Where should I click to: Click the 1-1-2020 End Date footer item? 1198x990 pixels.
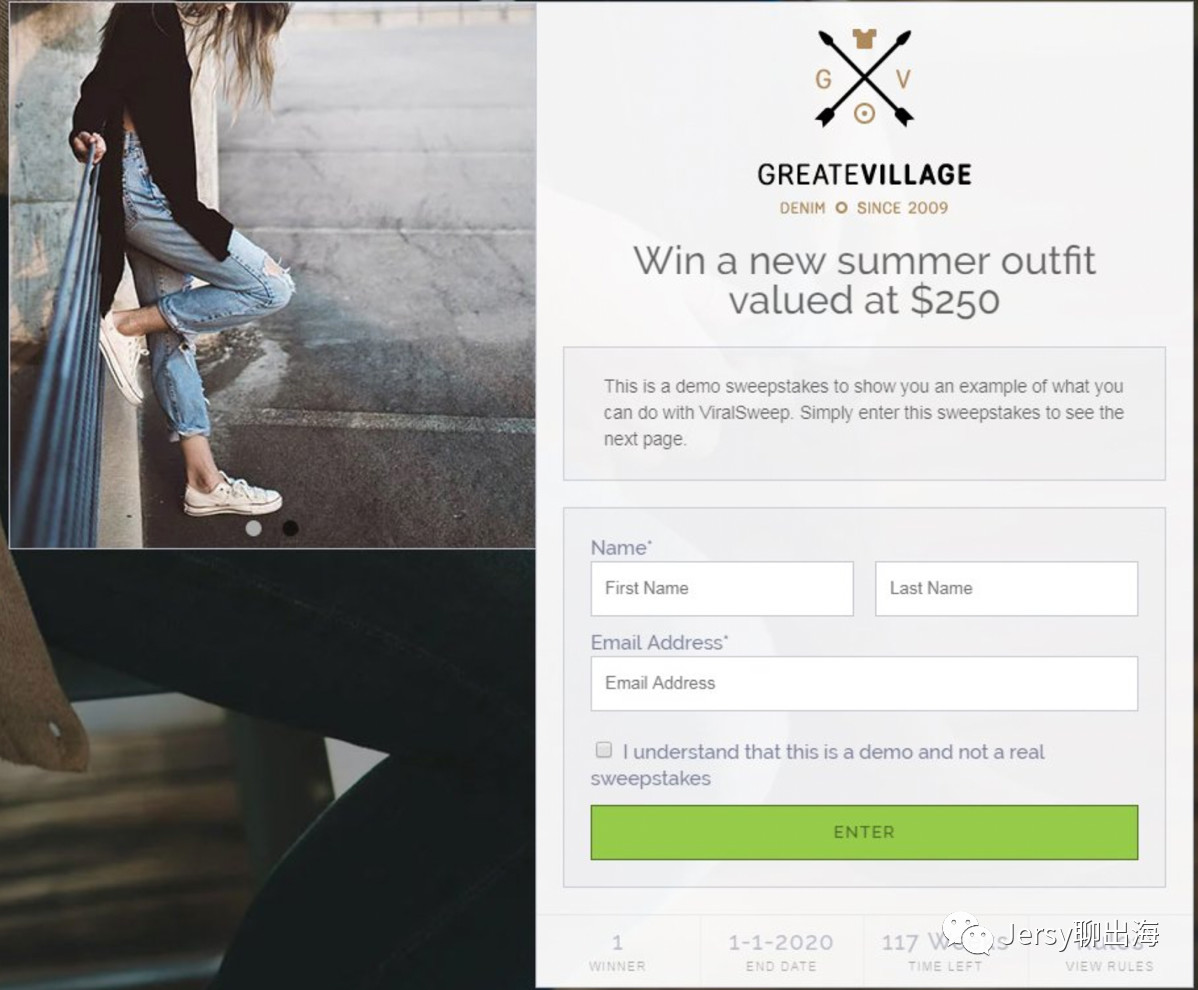pyautogui.click(x=781, y=953)
